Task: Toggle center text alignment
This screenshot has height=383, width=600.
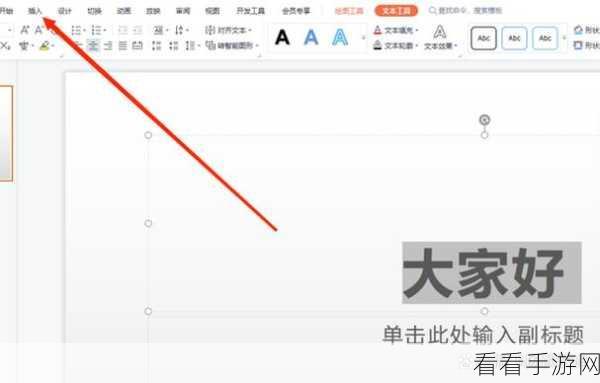Action: point(92,46)
